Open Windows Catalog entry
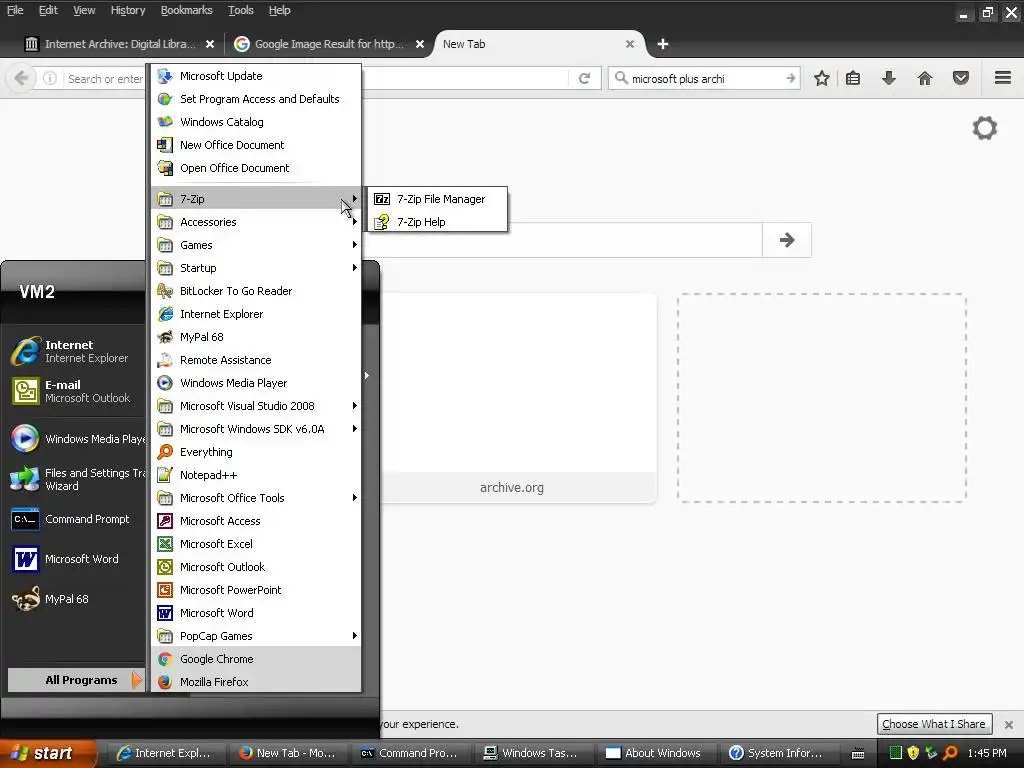 [x=256, y=121]
